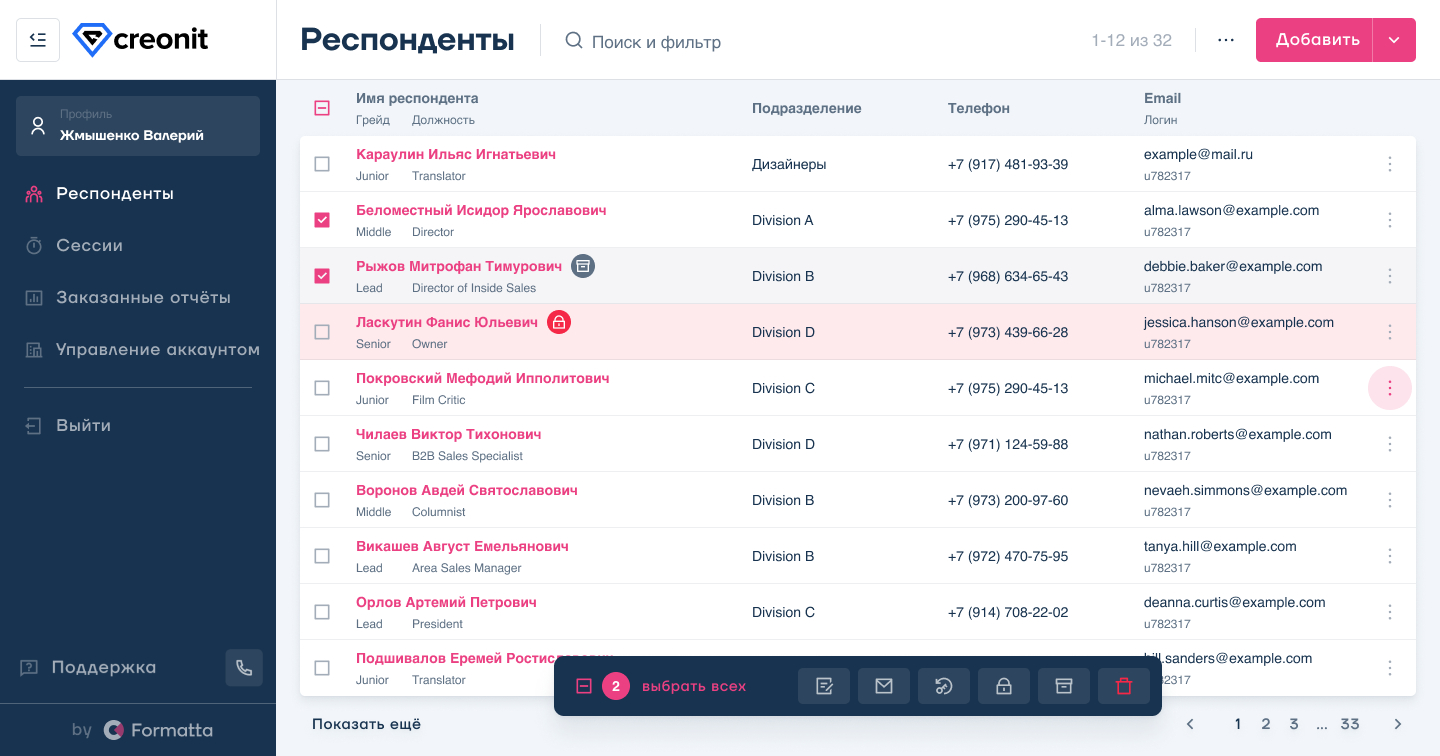
Task: Tick the checkbox for Чилаев Виктор Тихонович
Action: tap(322, 444)
